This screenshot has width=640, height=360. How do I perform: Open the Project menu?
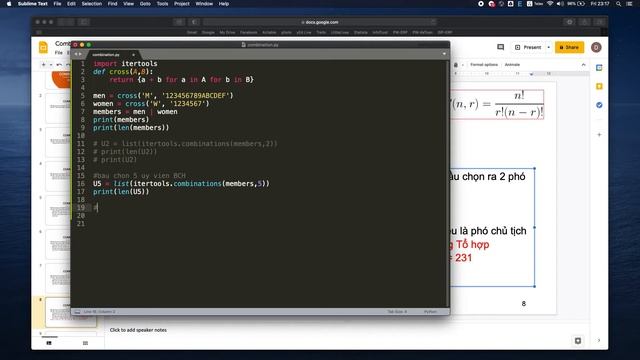[182, 4]
